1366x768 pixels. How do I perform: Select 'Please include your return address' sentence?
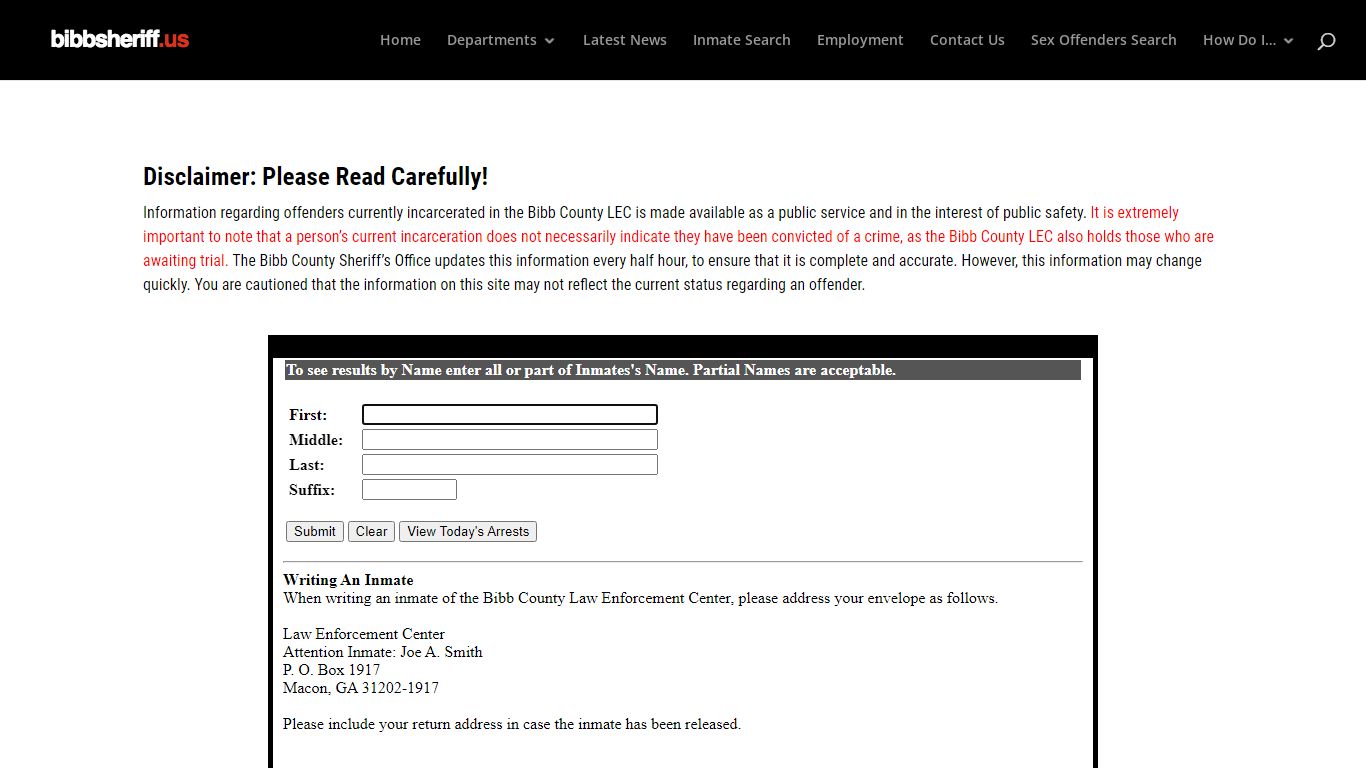[512, 724]
